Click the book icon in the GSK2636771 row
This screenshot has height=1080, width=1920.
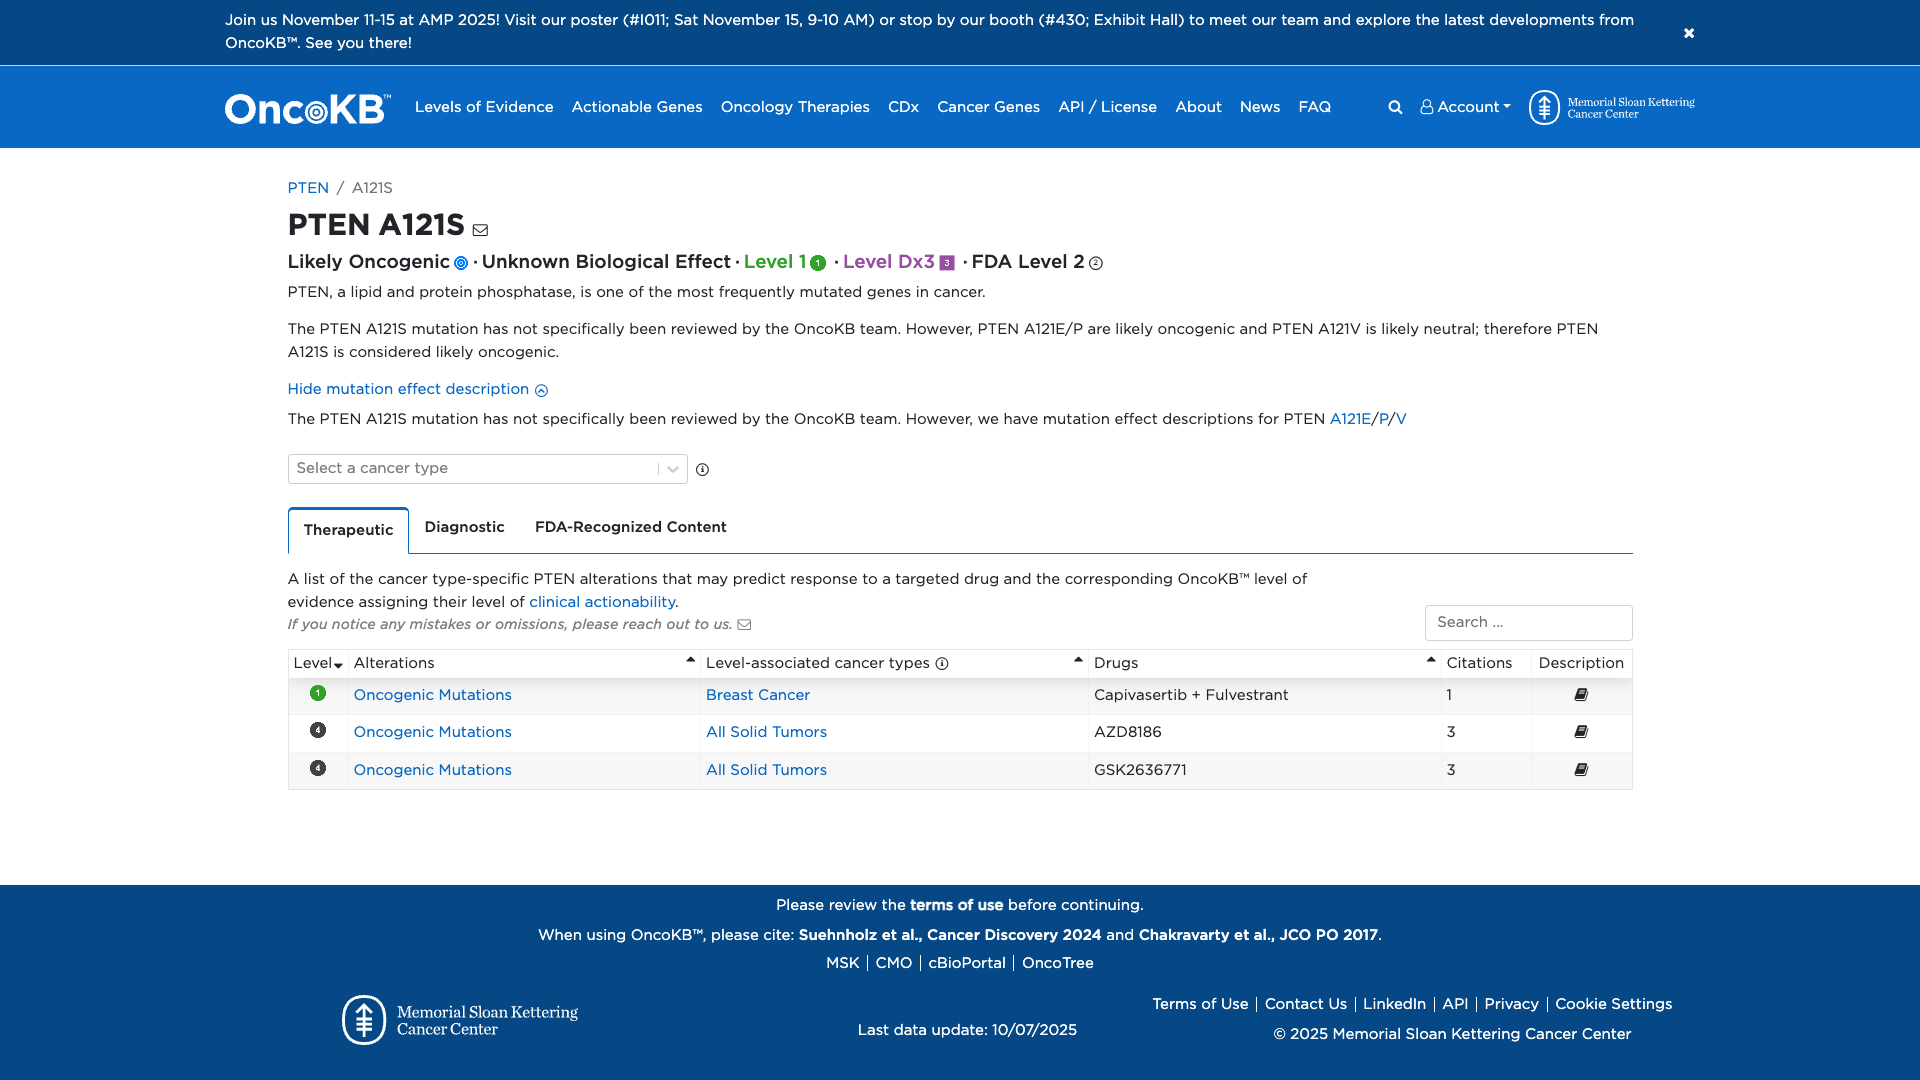tap(1580, 769)
